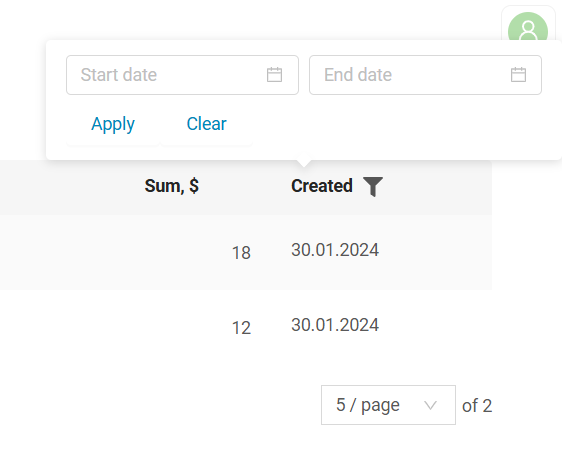Click the 'of 2' pagination text
562x457 pixels.
point(477,406)
